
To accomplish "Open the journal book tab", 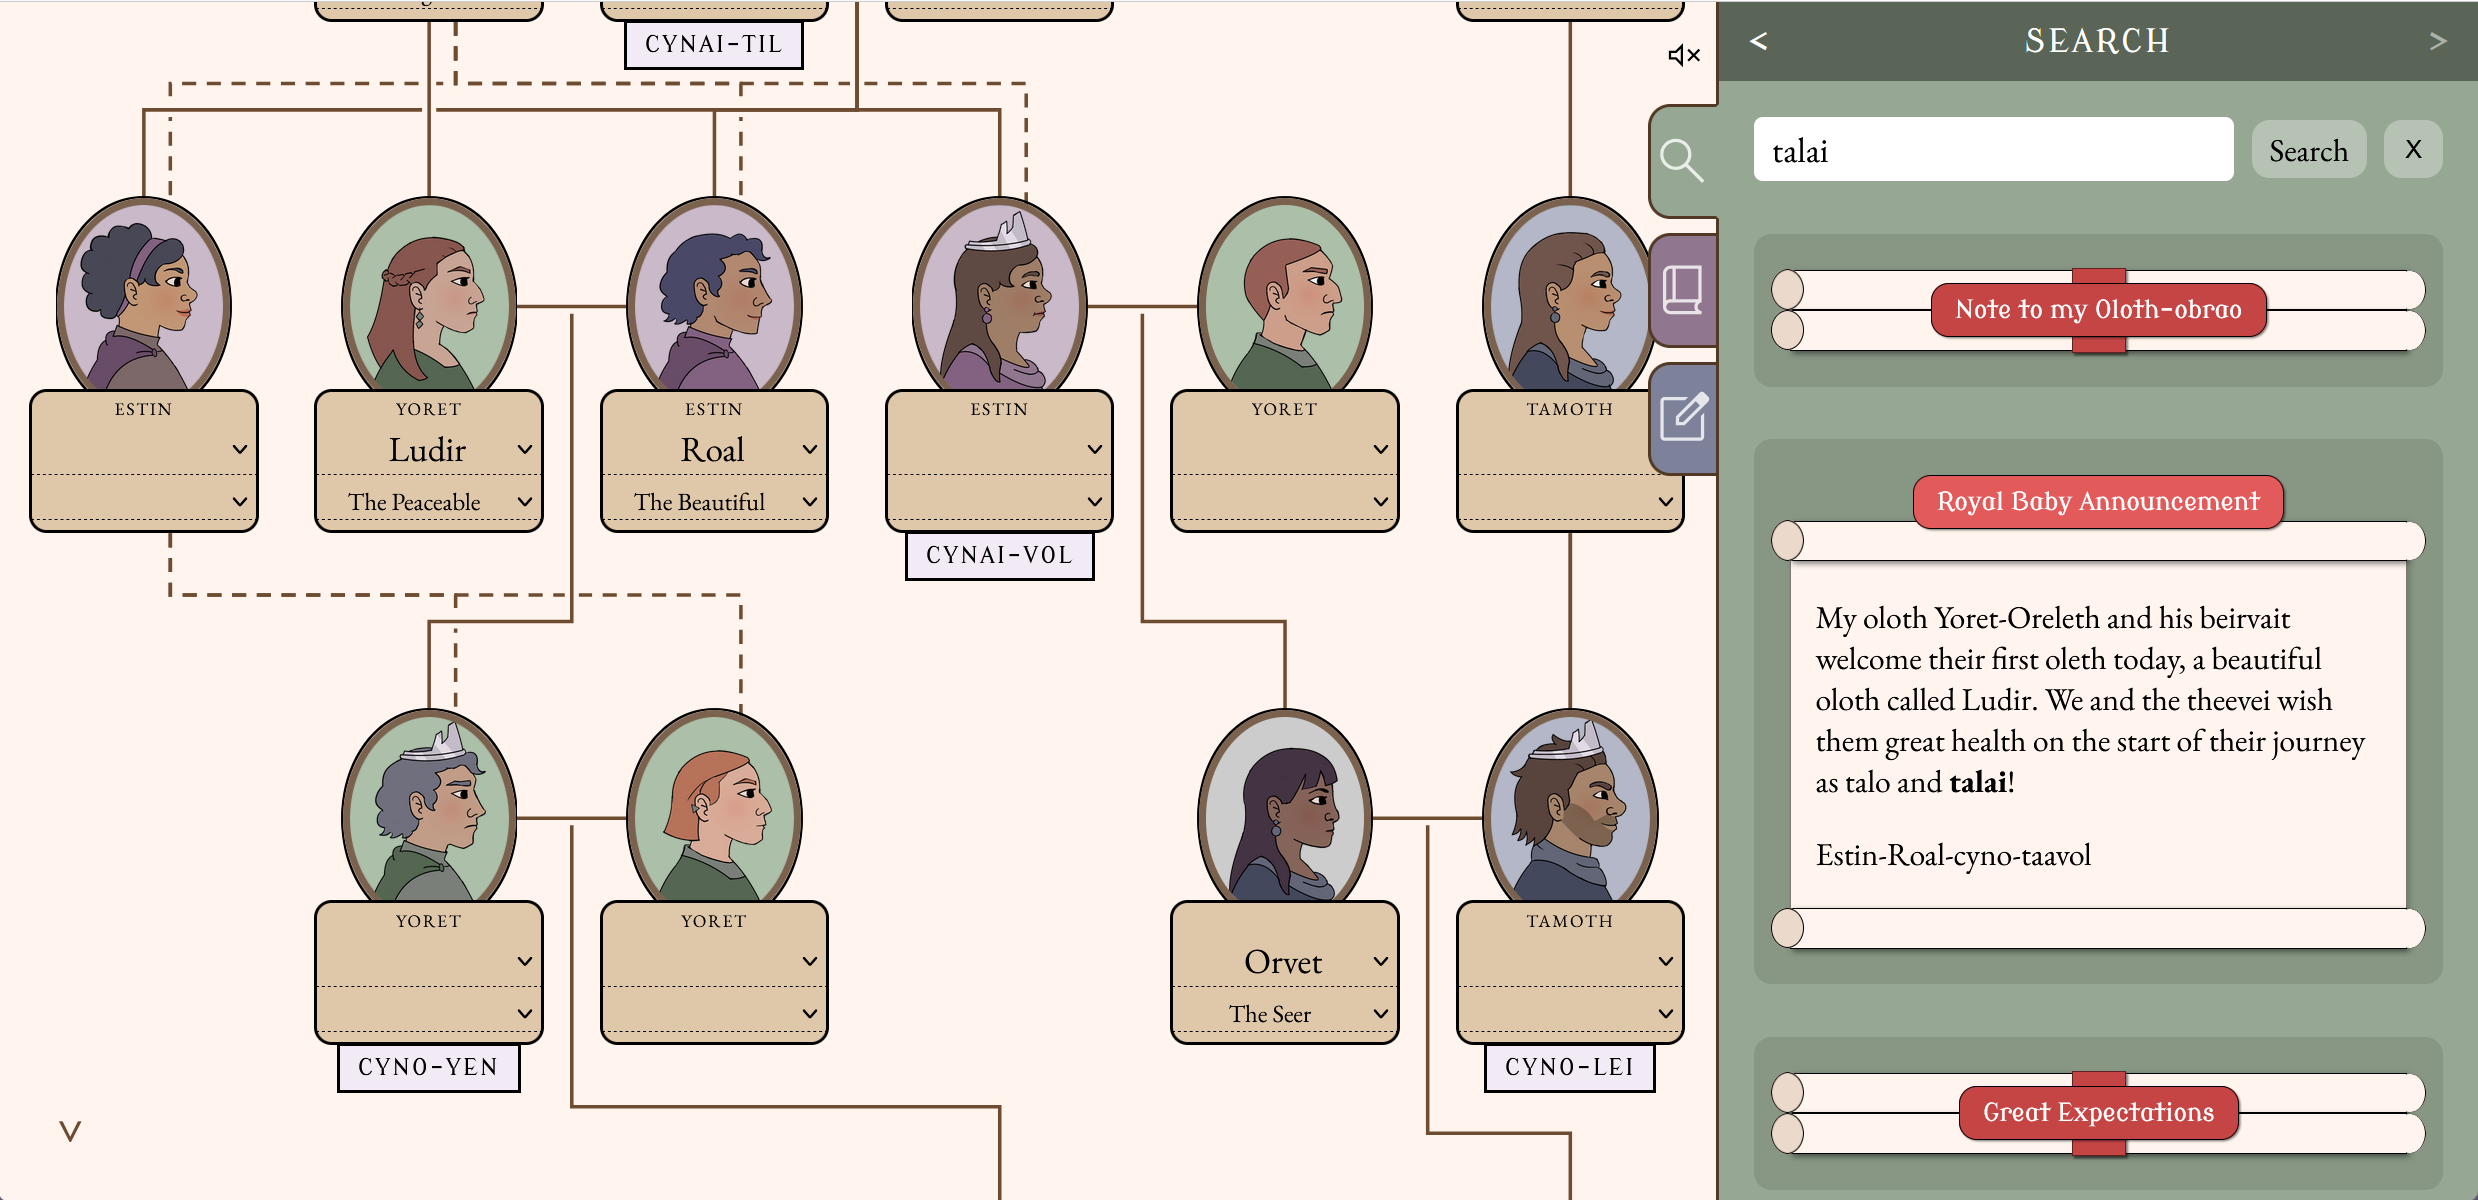I will [x=1683, y=290].
